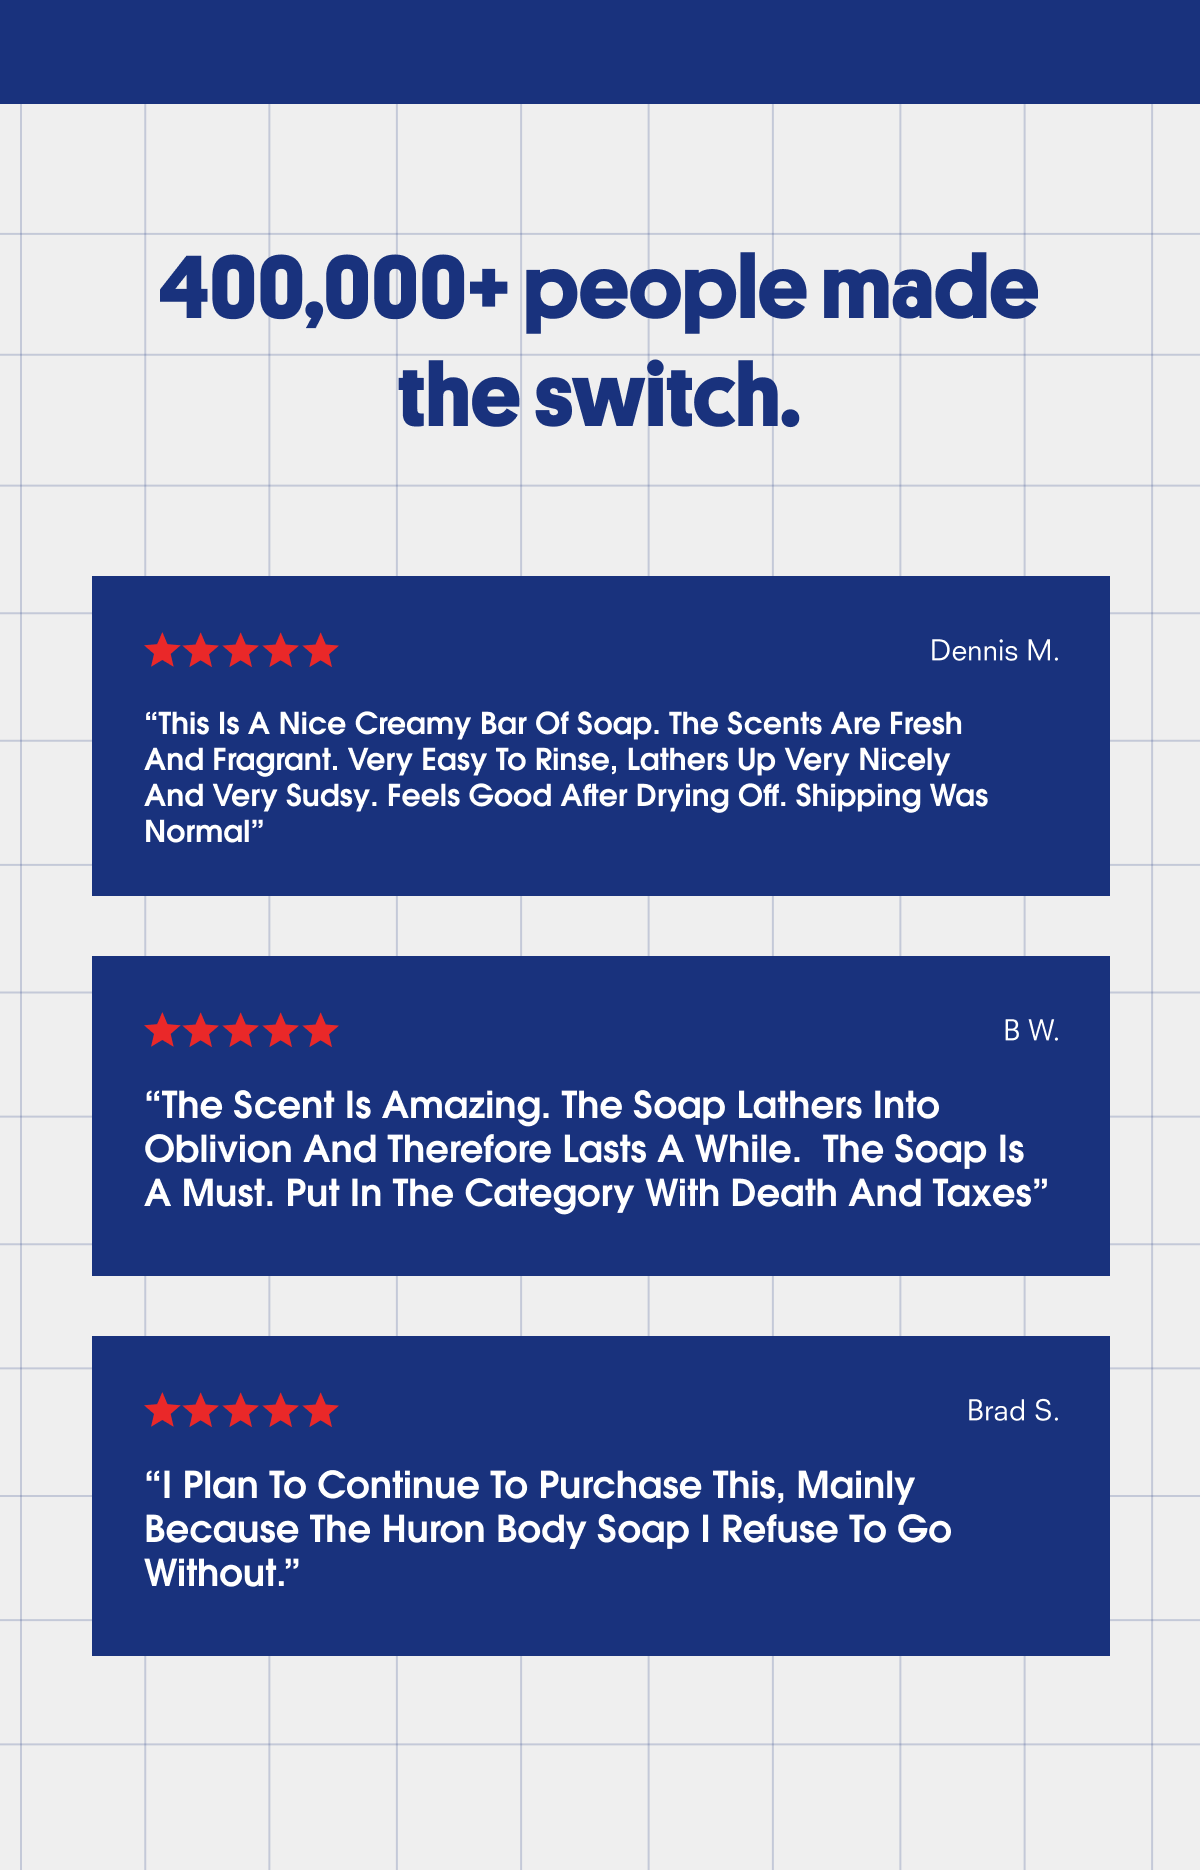
Task: Click the second star in Dennis M.'s rating
Action: [201, 651]
